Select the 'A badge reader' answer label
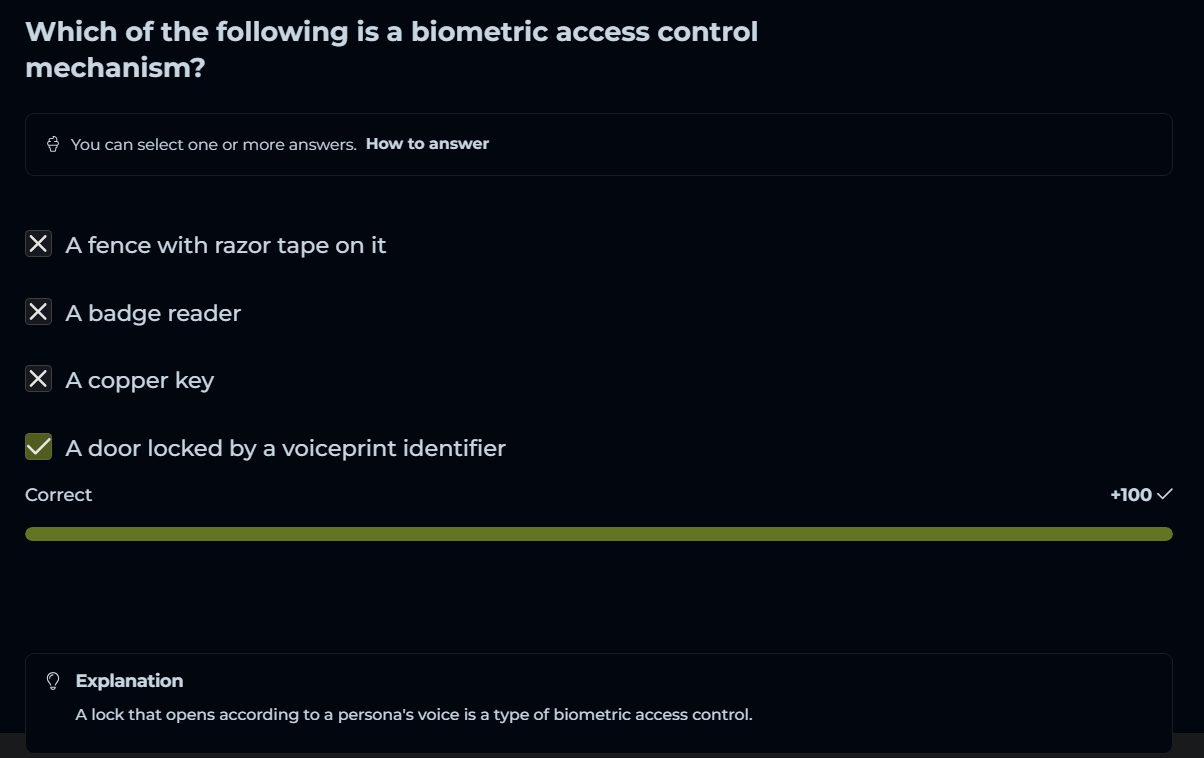The height and width of the screenshot is (758, 1204). pos(153,313)
